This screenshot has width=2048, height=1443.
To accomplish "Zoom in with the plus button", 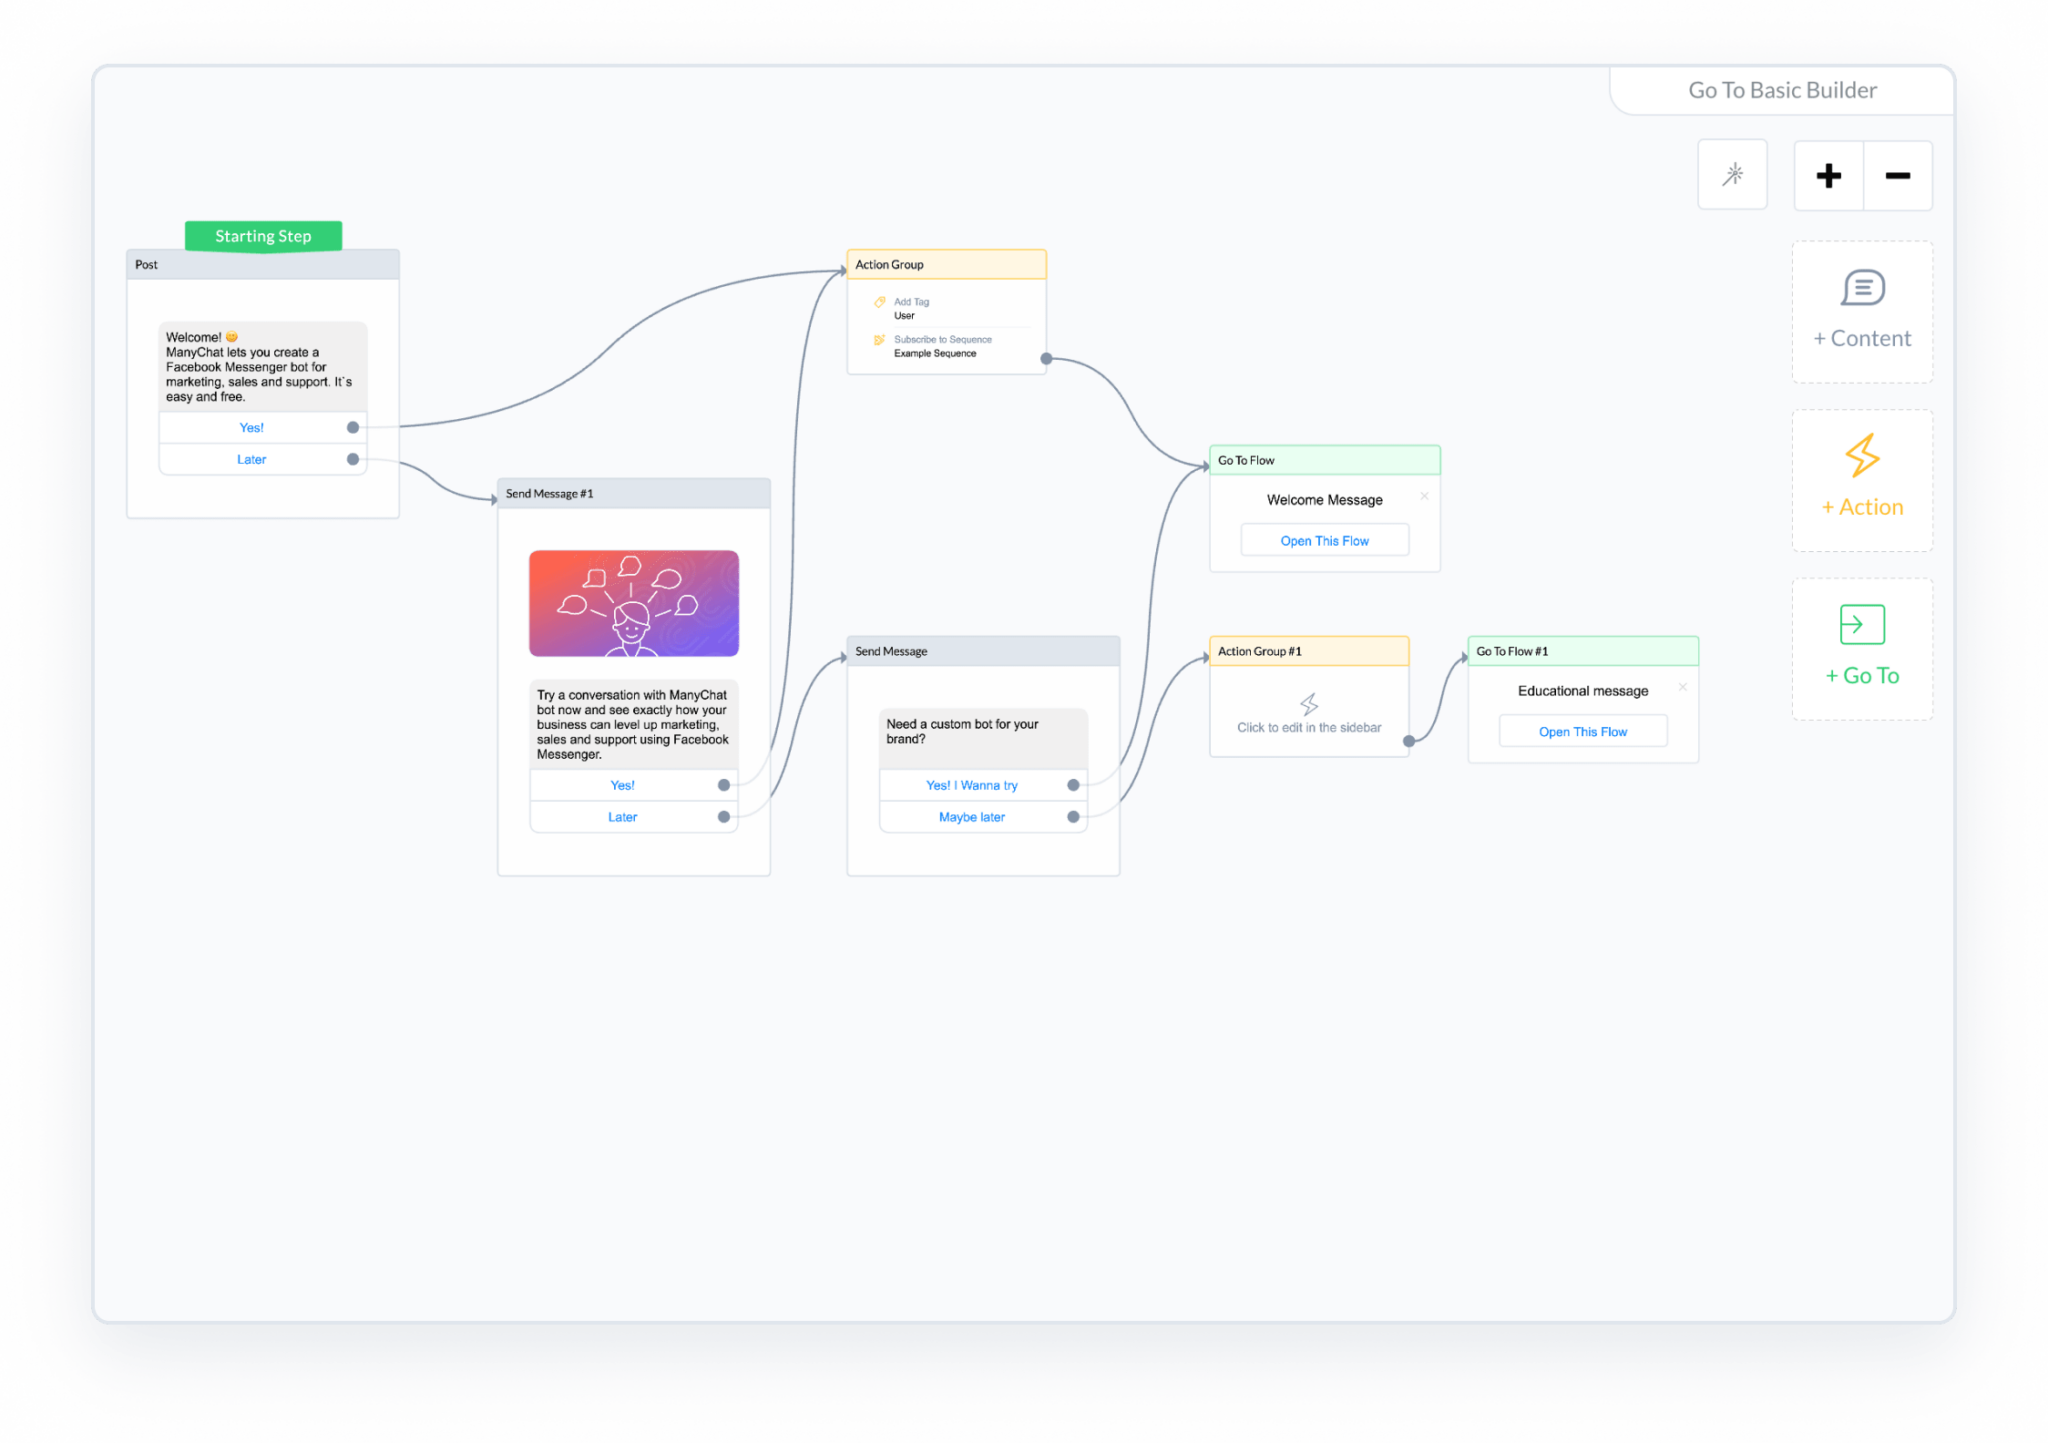I will tap(1828, 176).
